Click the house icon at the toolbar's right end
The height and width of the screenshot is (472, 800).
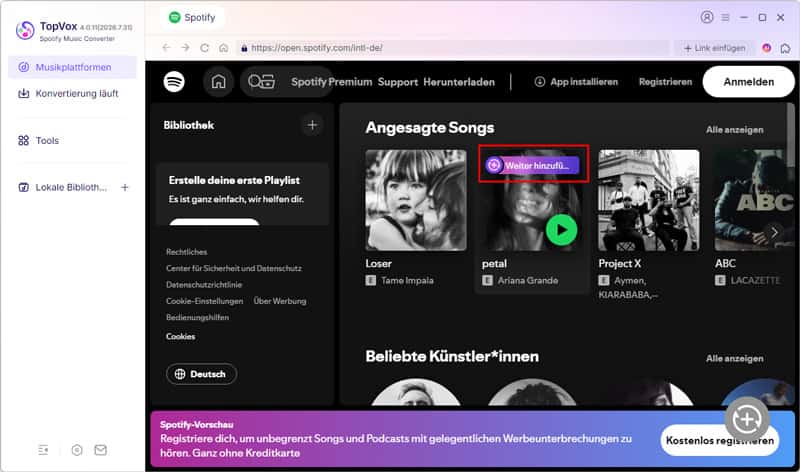click(785, 48)
